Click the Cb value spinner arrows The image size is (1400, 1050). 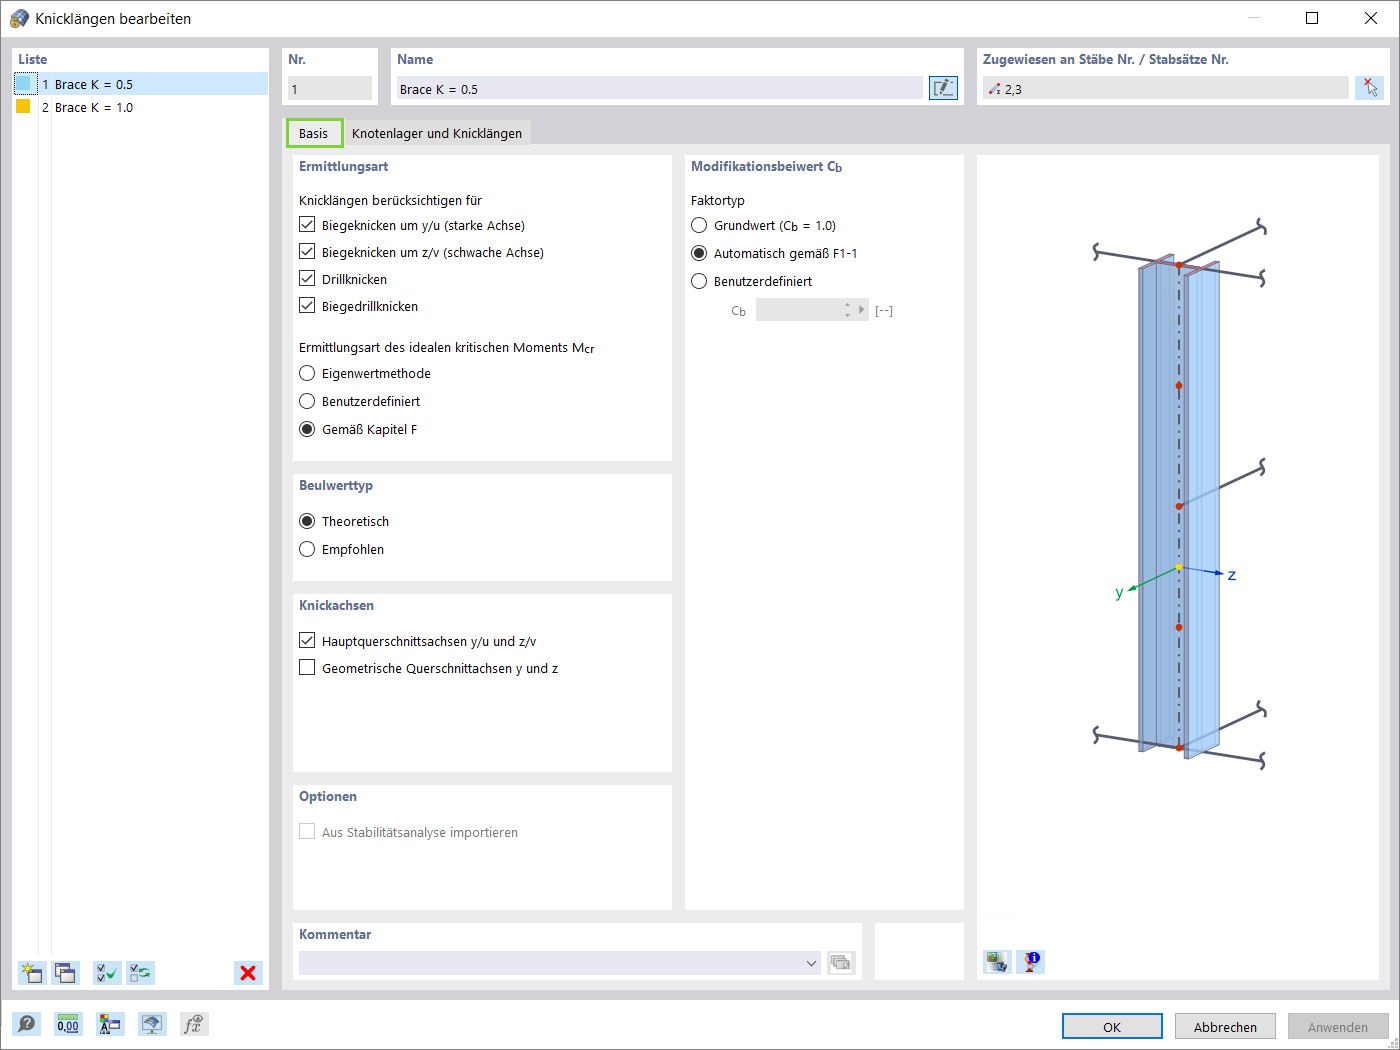[848, 310]
